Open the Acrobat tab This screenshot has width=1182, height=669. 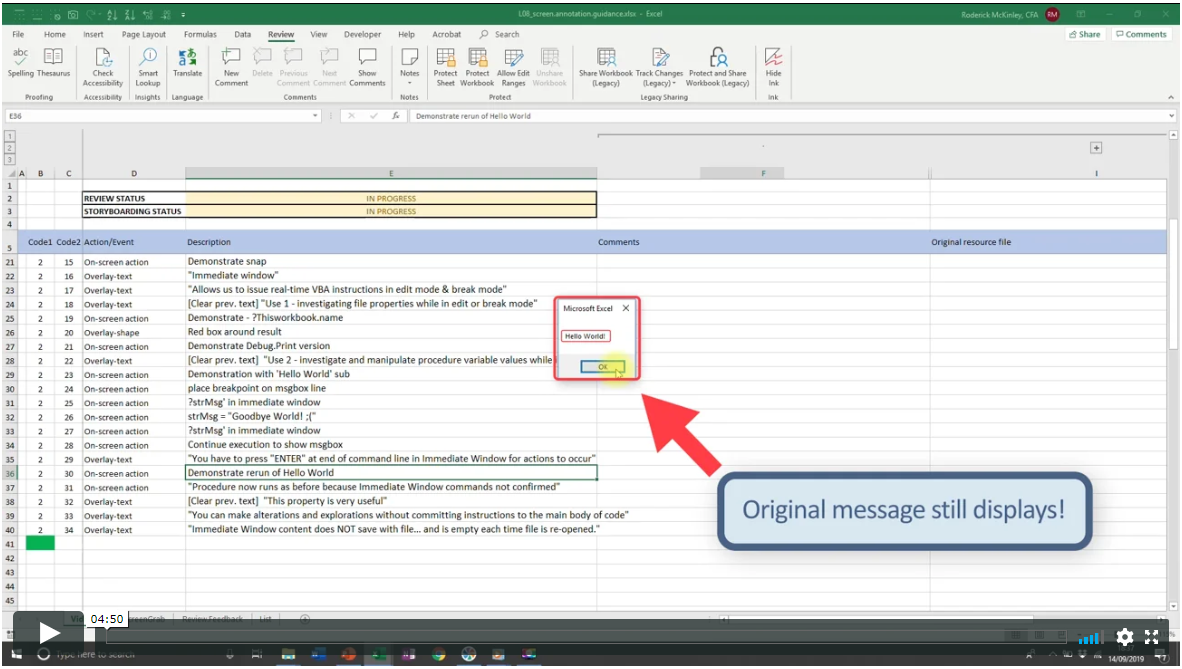446,35
